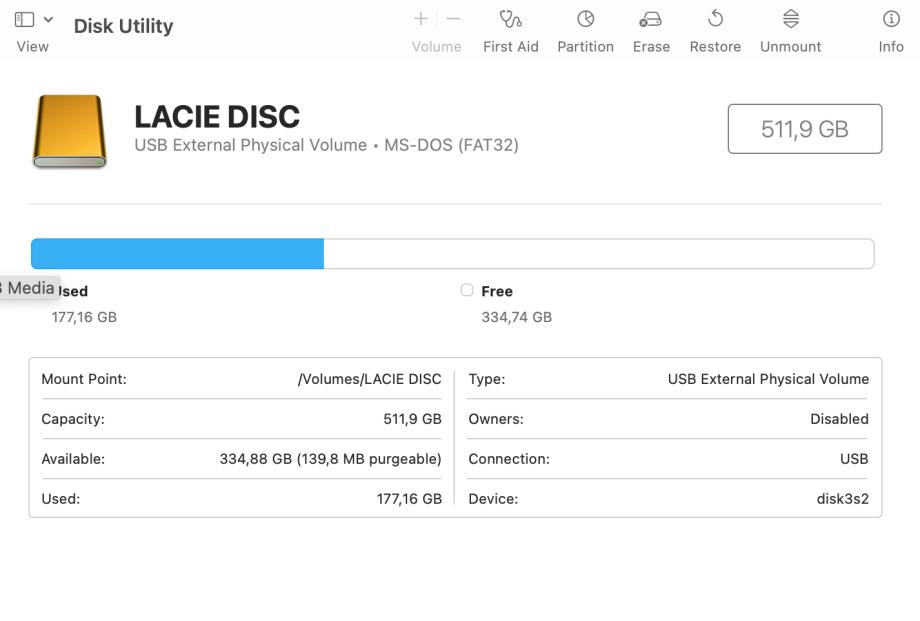Image resolution: width=920 pixels, height=621 pixels.
Task: Run First Aid stethoscope icon
Action: [x=510, y=19]
